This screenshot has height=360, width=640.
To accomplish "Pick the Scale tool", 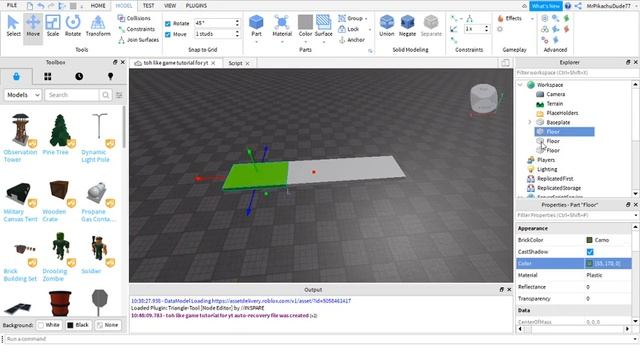I will (53, 26).
